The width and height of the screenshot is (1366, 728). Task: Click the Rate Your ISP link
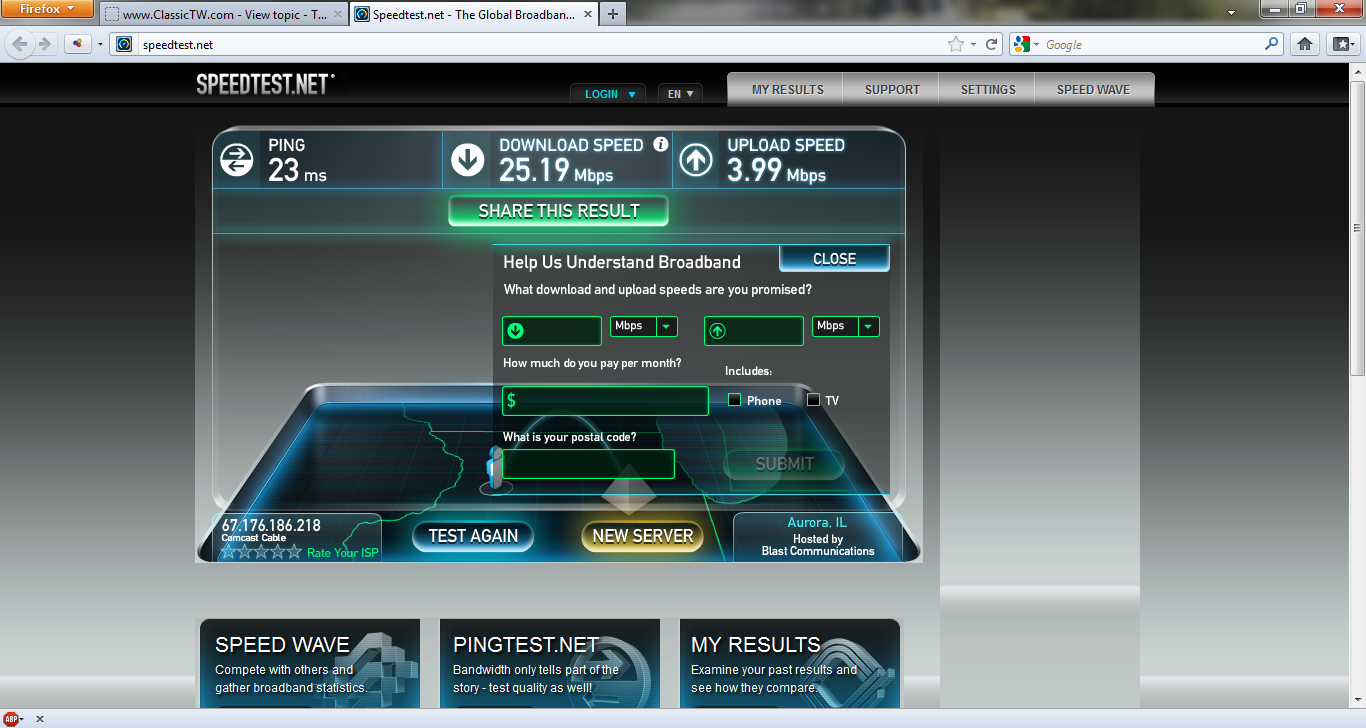(x=343, y=552)
